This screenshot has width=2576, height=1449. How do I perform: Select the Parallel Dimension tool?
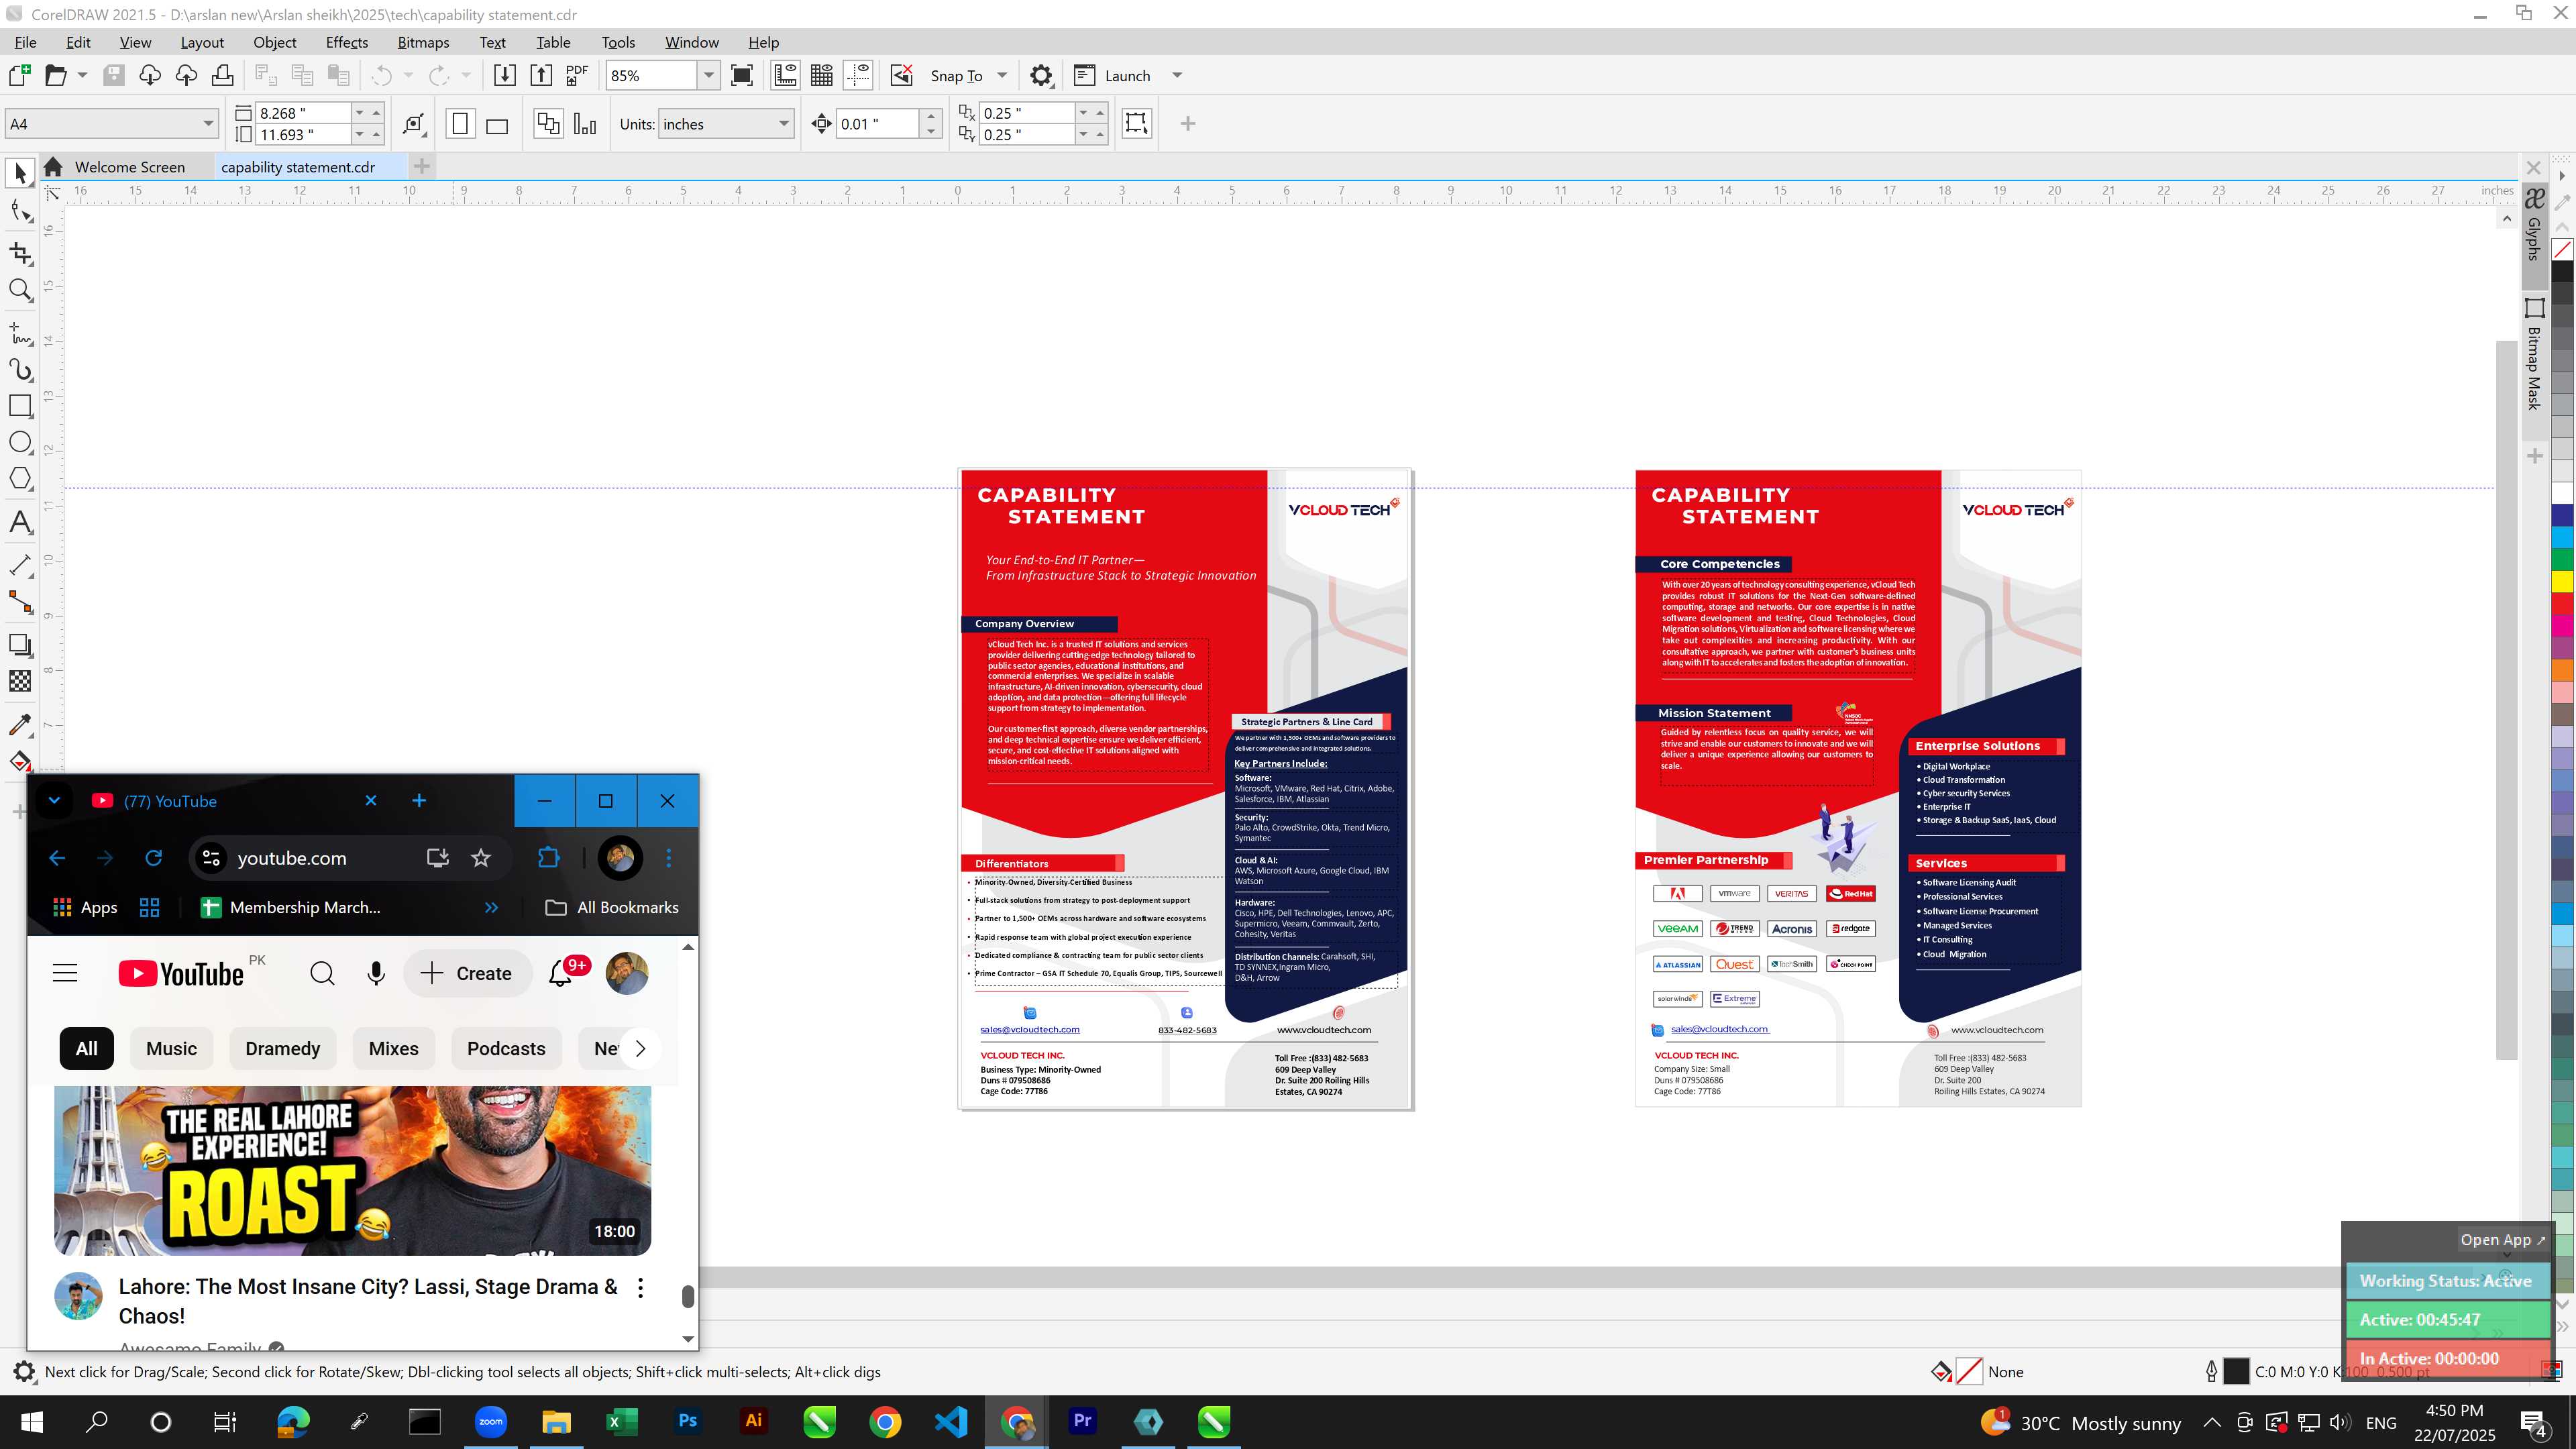coord(20,565)
